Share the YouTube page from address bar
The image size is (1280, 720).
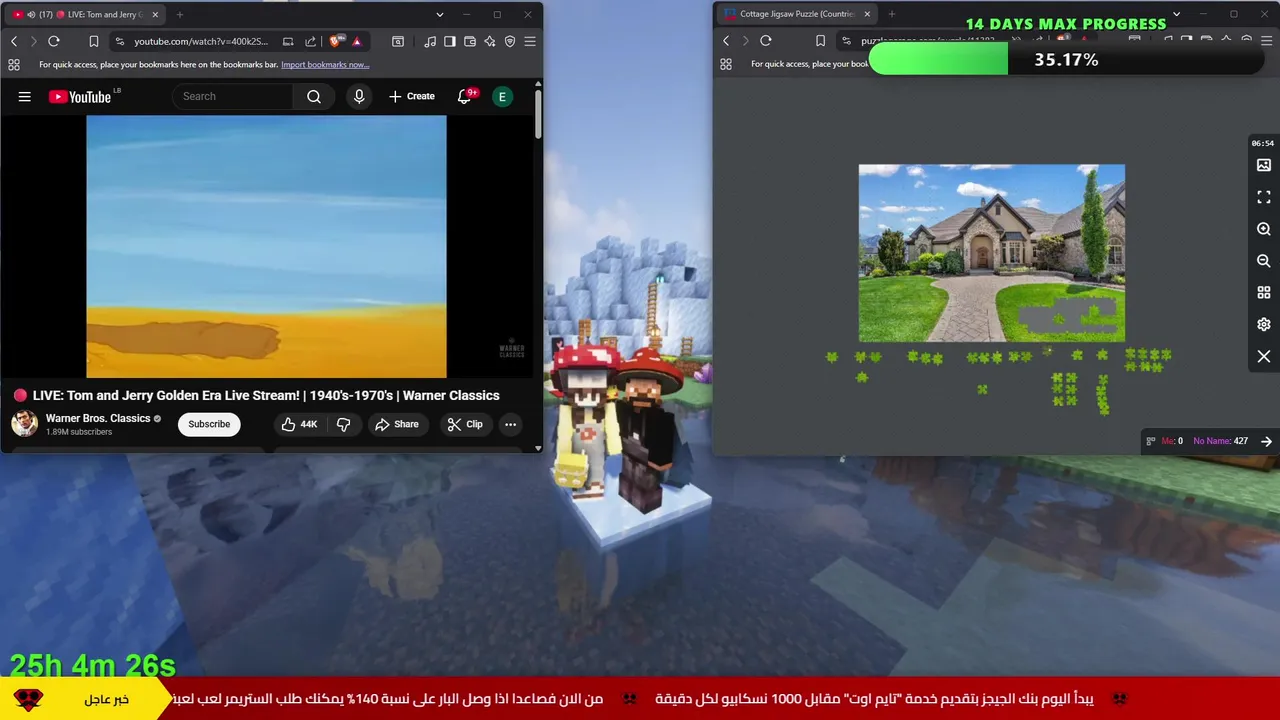pyautogui.click(x=310, y=41)
